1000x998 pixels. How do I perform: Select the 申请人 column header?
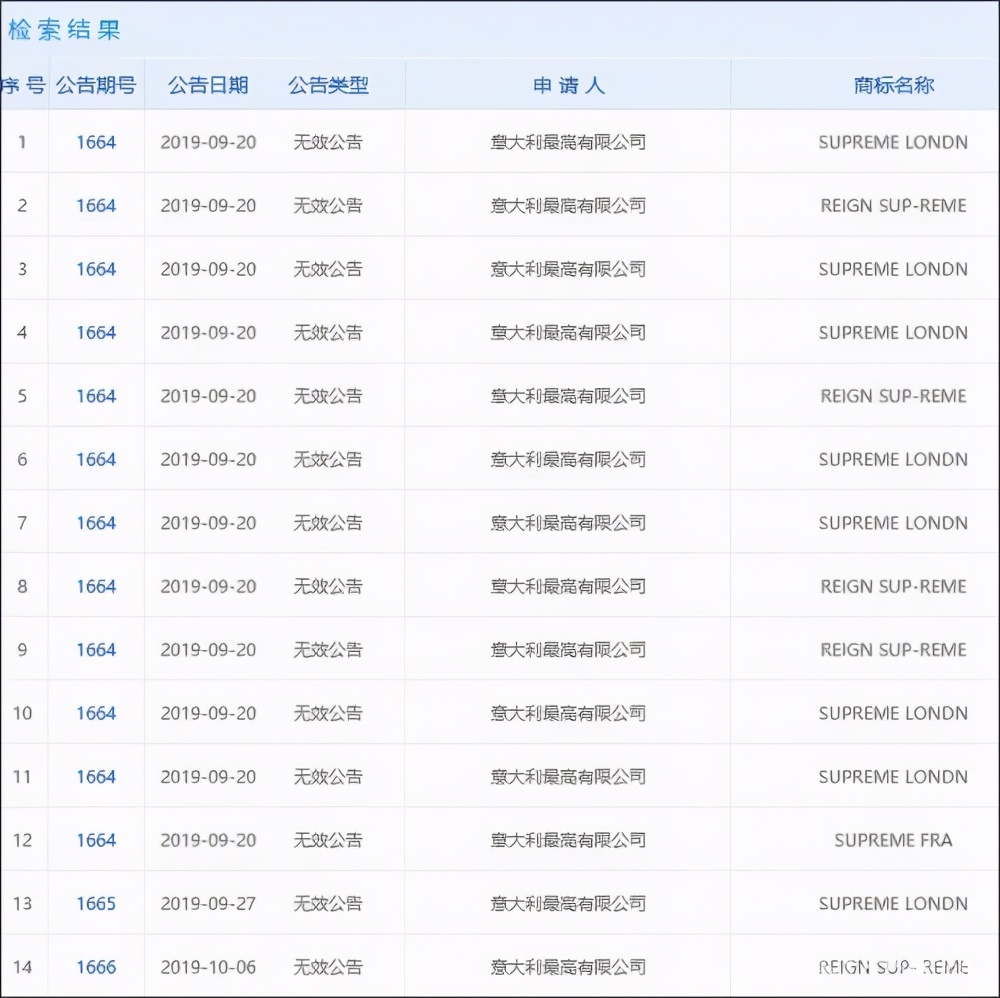coord(567,85)
